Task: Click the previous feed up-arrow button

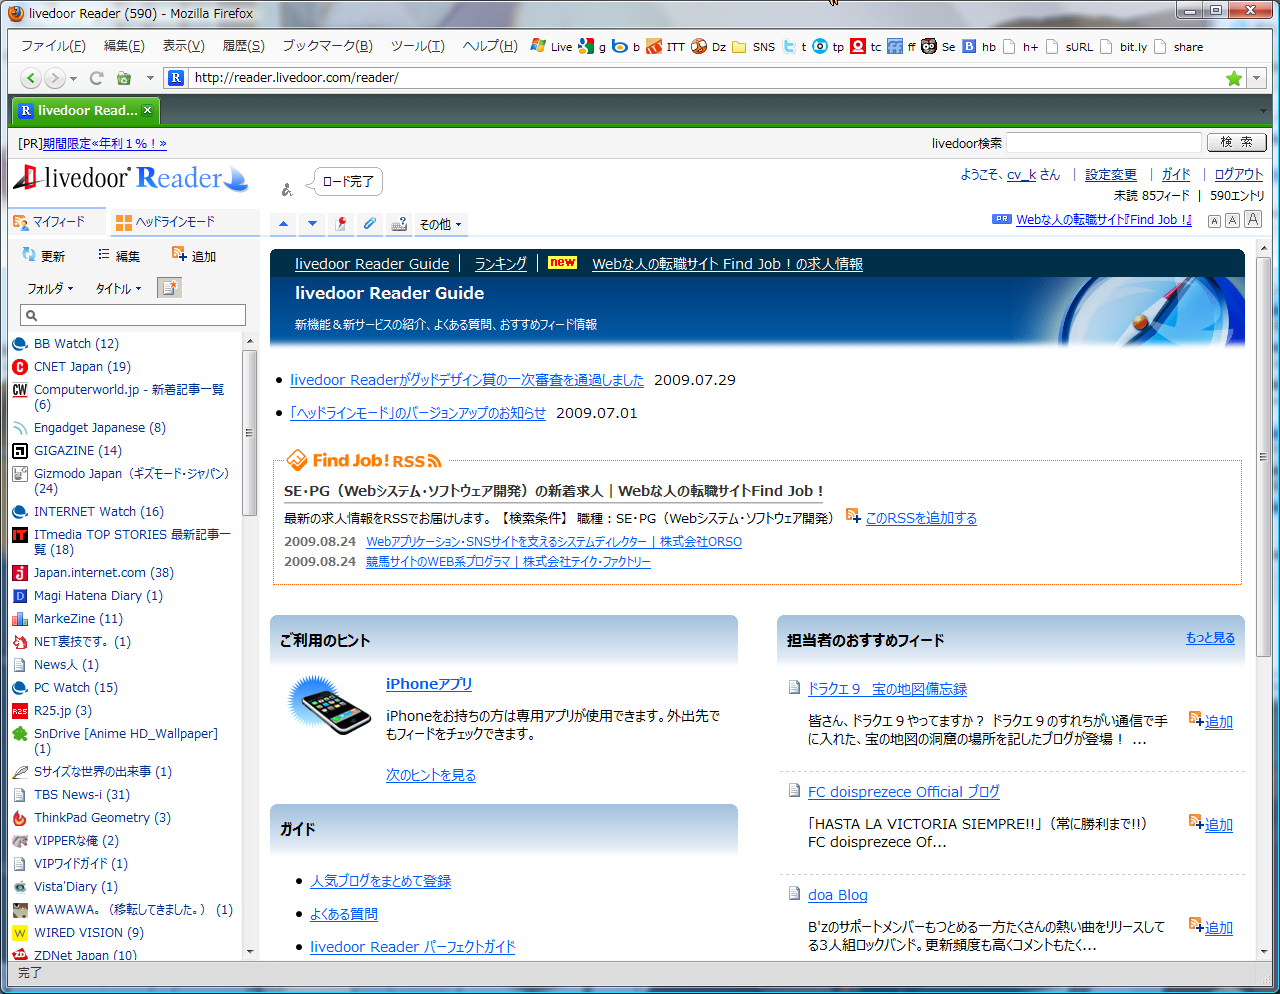Action: coord(284,224)
